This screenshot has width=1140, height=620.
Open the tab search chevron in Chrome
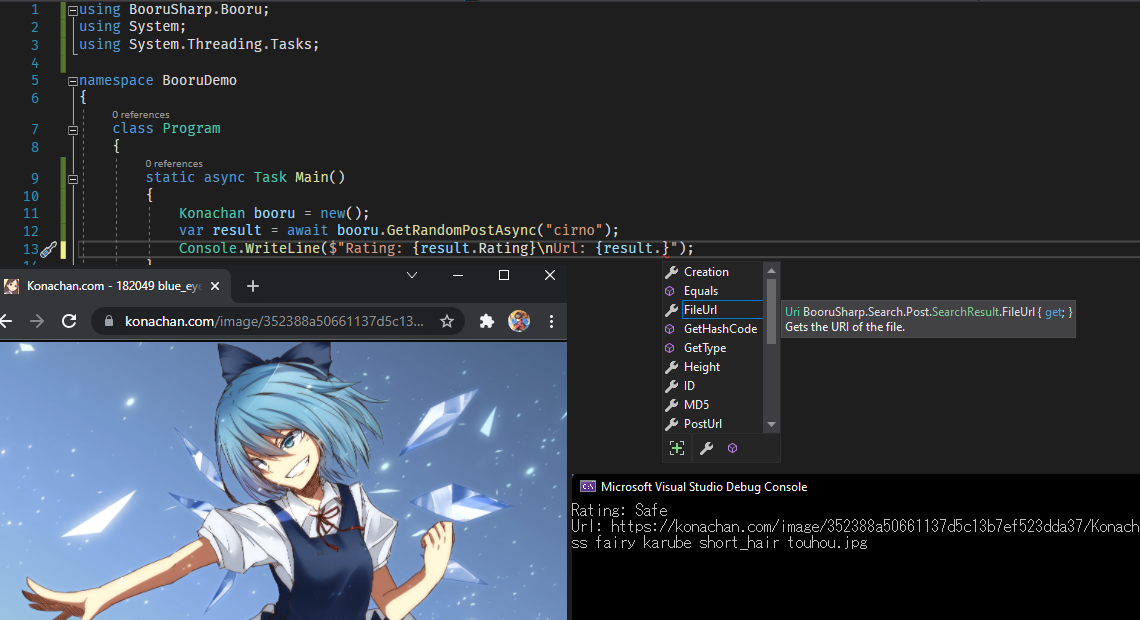click(412, 275)
